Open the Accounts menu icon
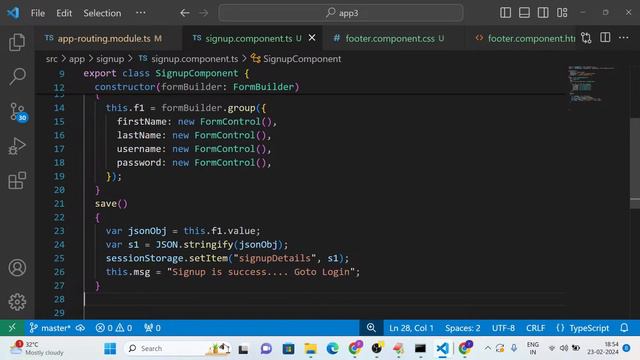Image resolution: width=640 pixels, height=360 pixels. (17, 268)
